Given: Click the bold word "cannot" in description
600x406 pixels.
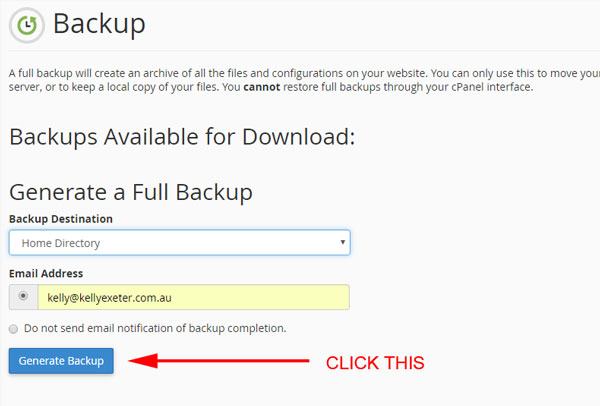Looking at the screenshot, I should pyautogui.click(x=262, y=87).
